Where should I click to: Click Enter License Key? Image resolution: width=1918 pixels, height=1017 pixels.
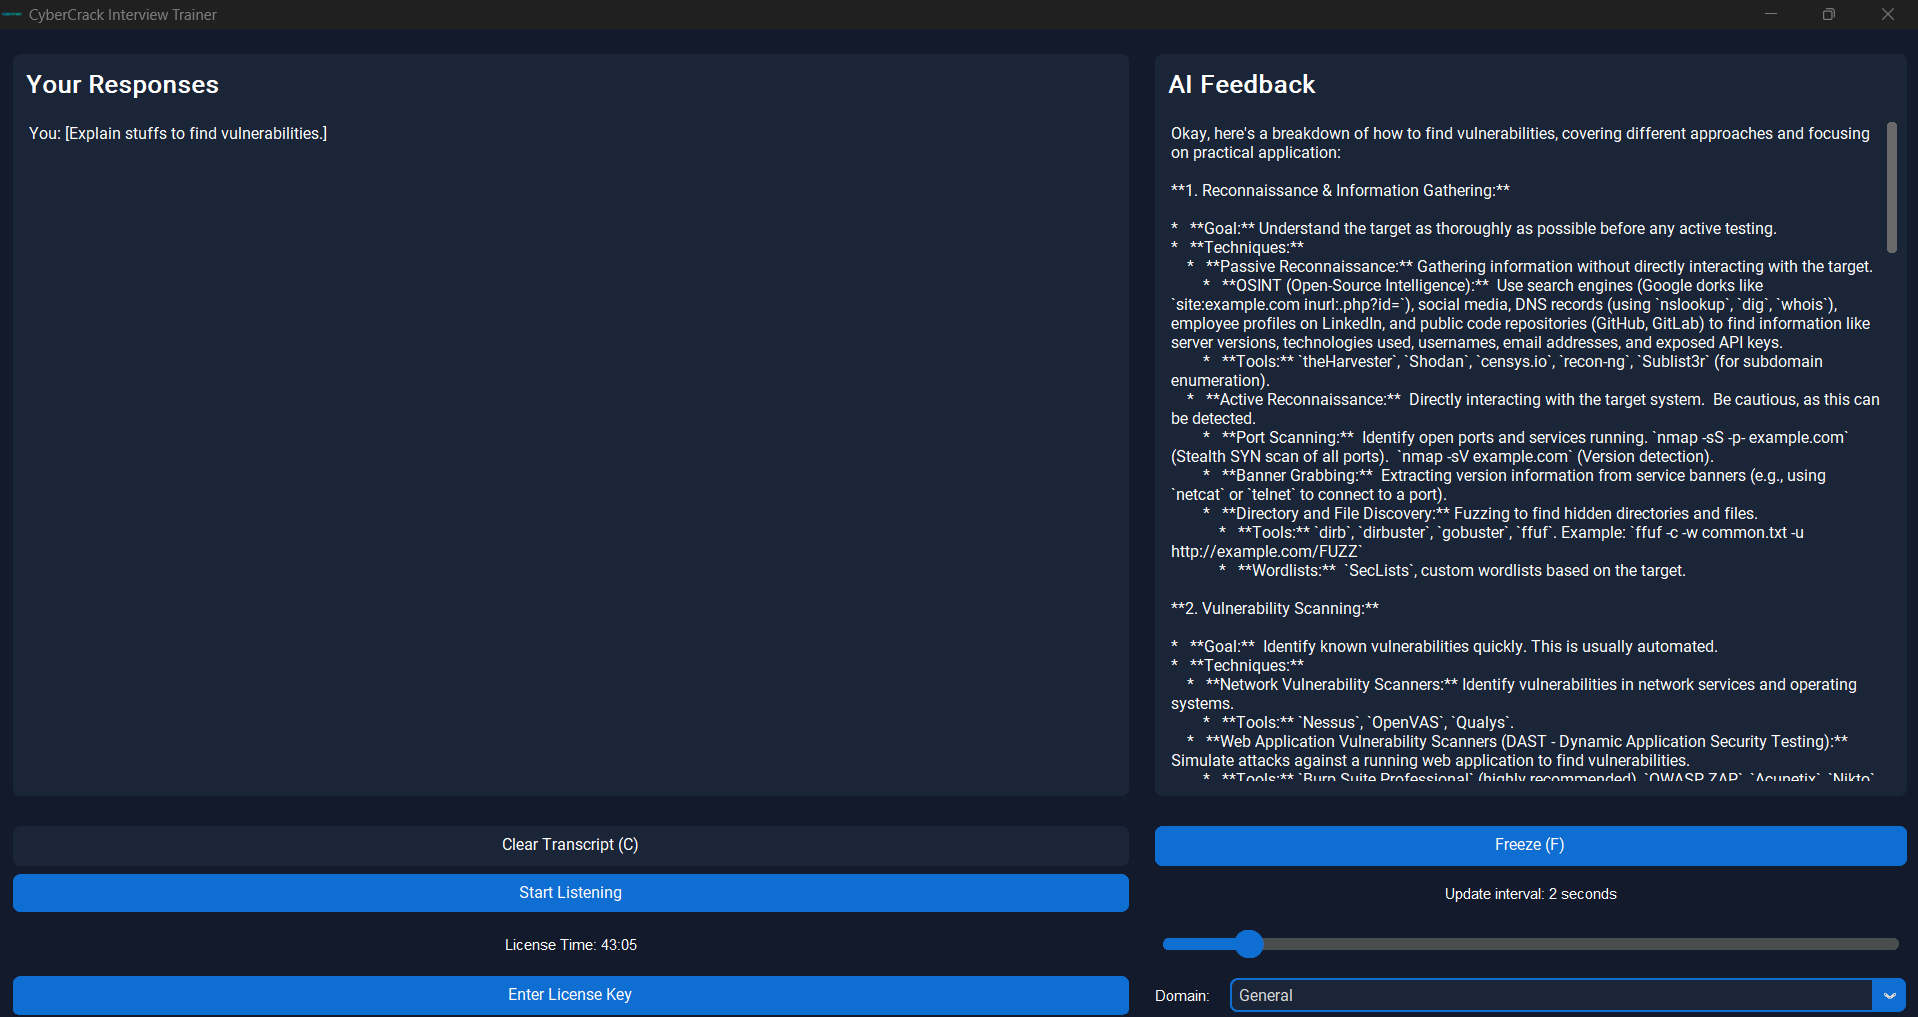(569, 994)
